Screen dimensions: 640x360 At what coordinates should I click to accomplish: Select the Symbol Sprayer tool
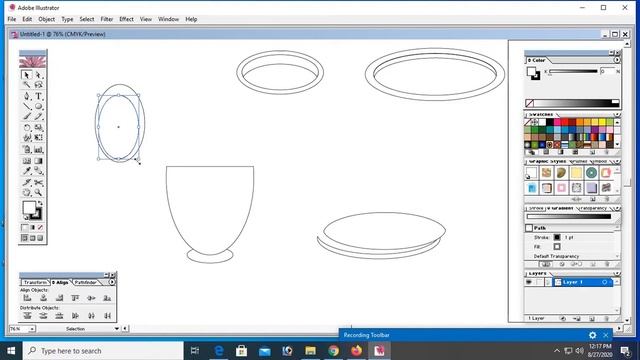pos(27,149)
